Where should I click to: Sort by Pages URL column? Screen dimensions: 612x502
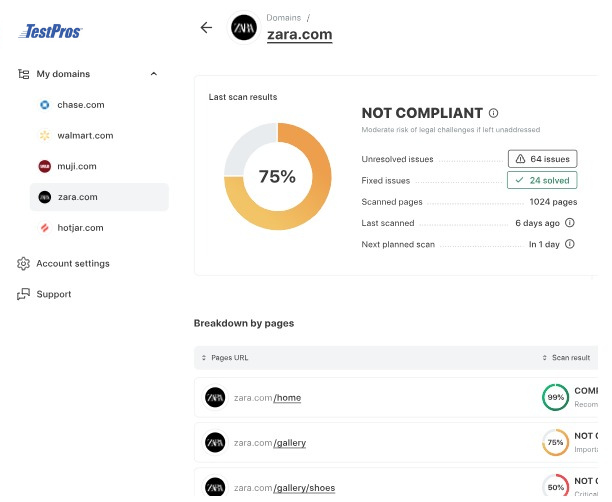(x=230, y=358)
